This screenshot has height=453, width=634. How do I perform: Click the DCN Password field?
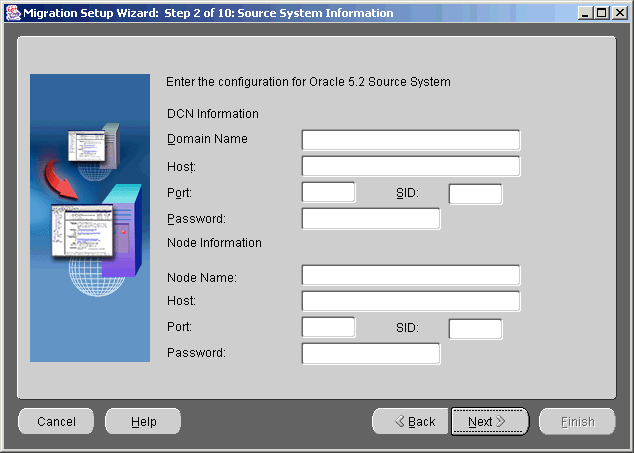[x=371, y=218]
